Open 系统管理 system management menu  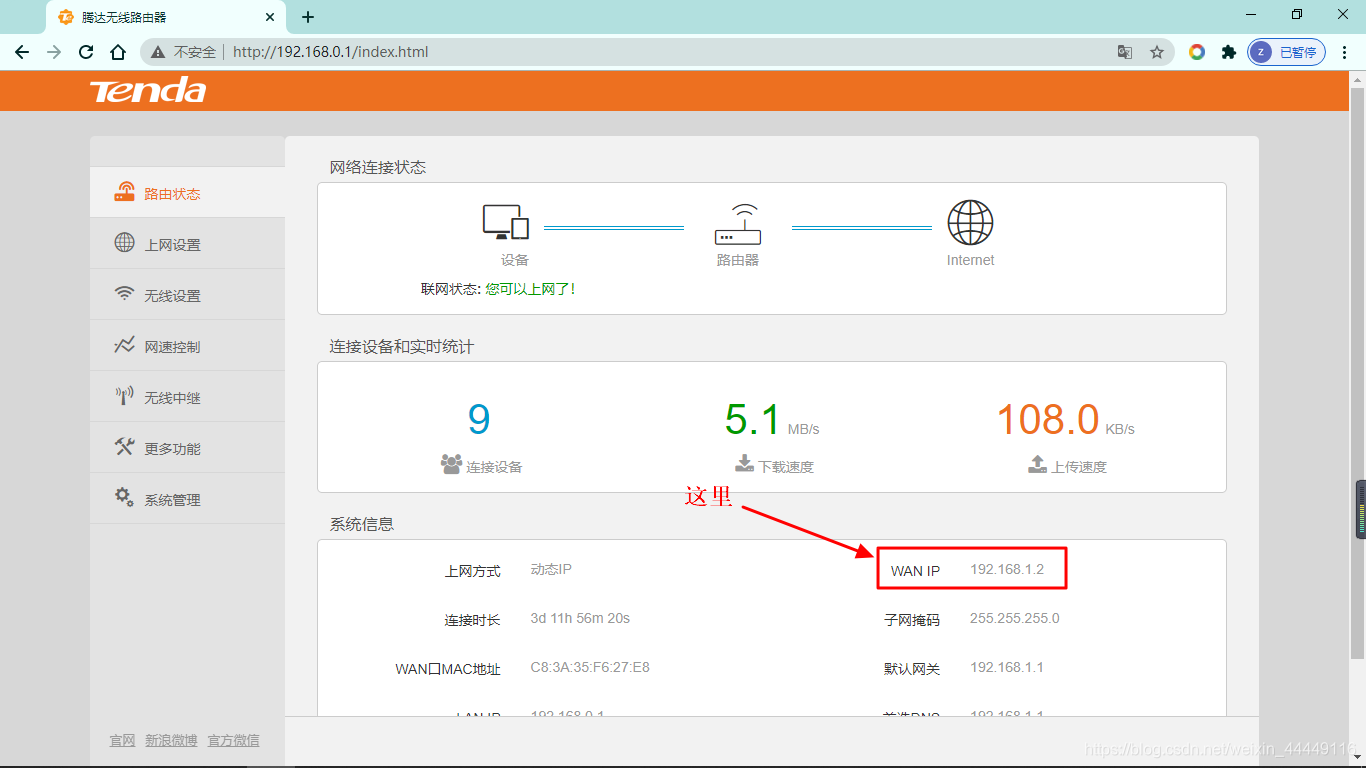tap(187, 499)
